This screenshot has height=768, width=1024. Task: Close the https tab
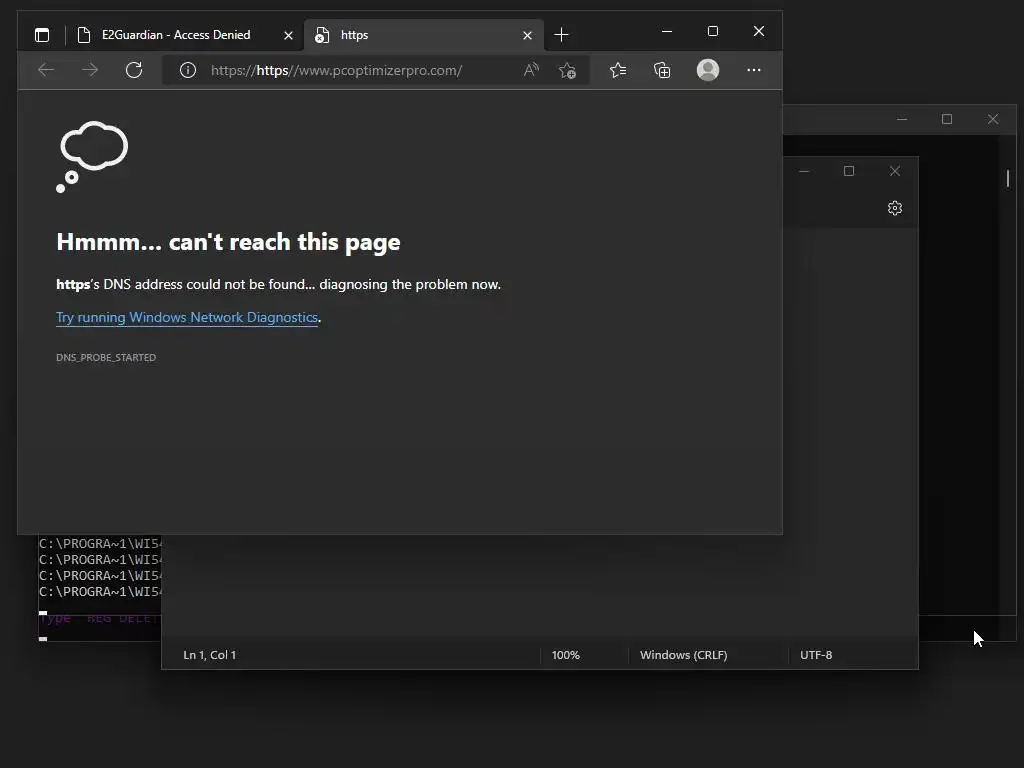527,35
